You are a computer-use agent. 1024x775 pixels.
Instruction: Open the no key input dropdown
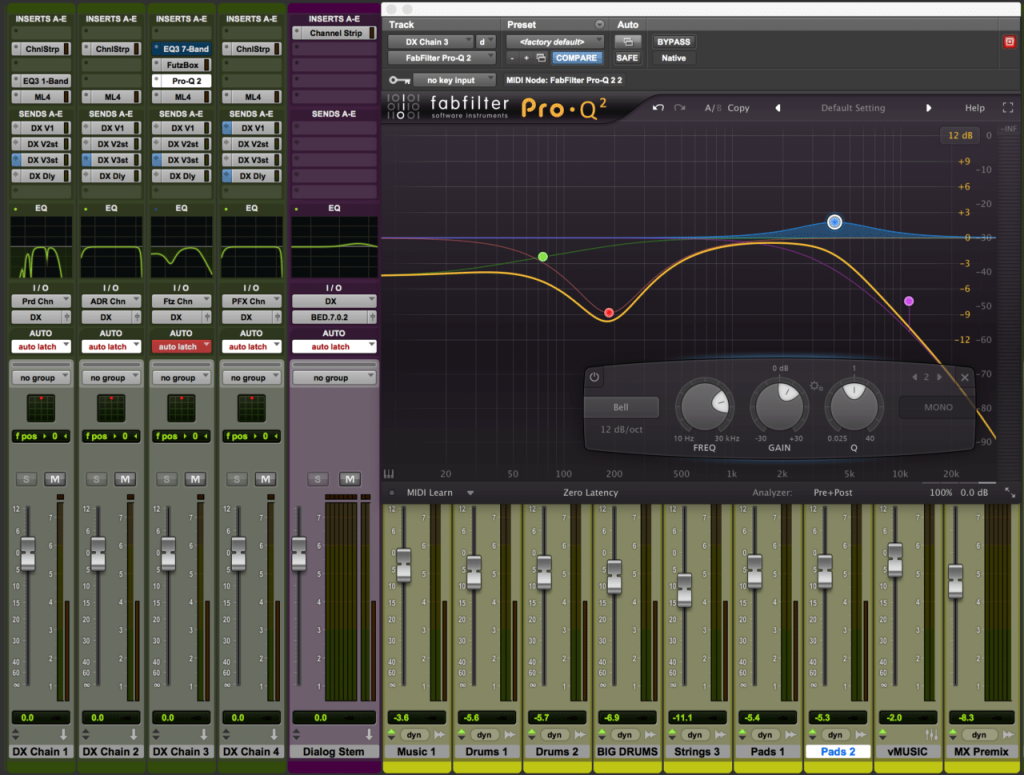[455, 80]
